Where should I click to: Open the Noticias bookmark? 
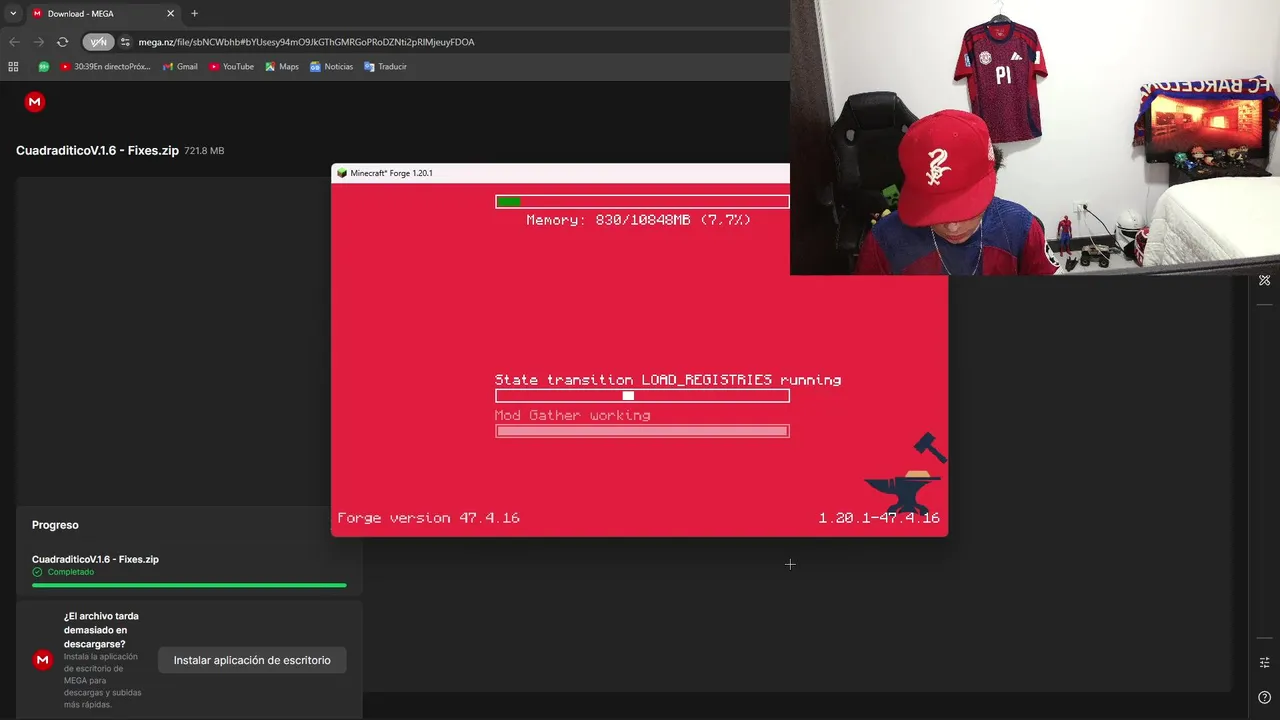(331, 67)
